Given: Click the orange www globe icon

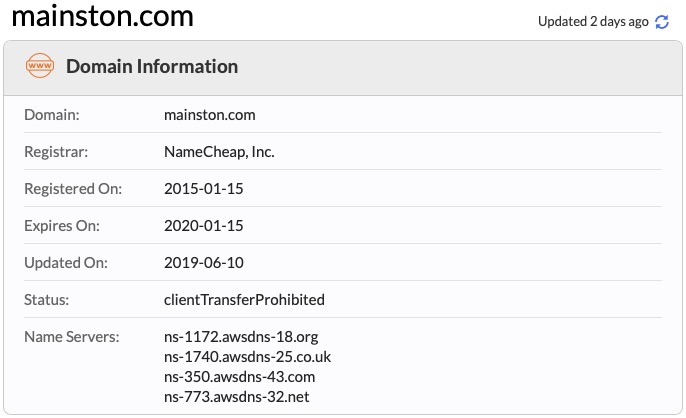Looking at the screenshot, I should point(40,67).
